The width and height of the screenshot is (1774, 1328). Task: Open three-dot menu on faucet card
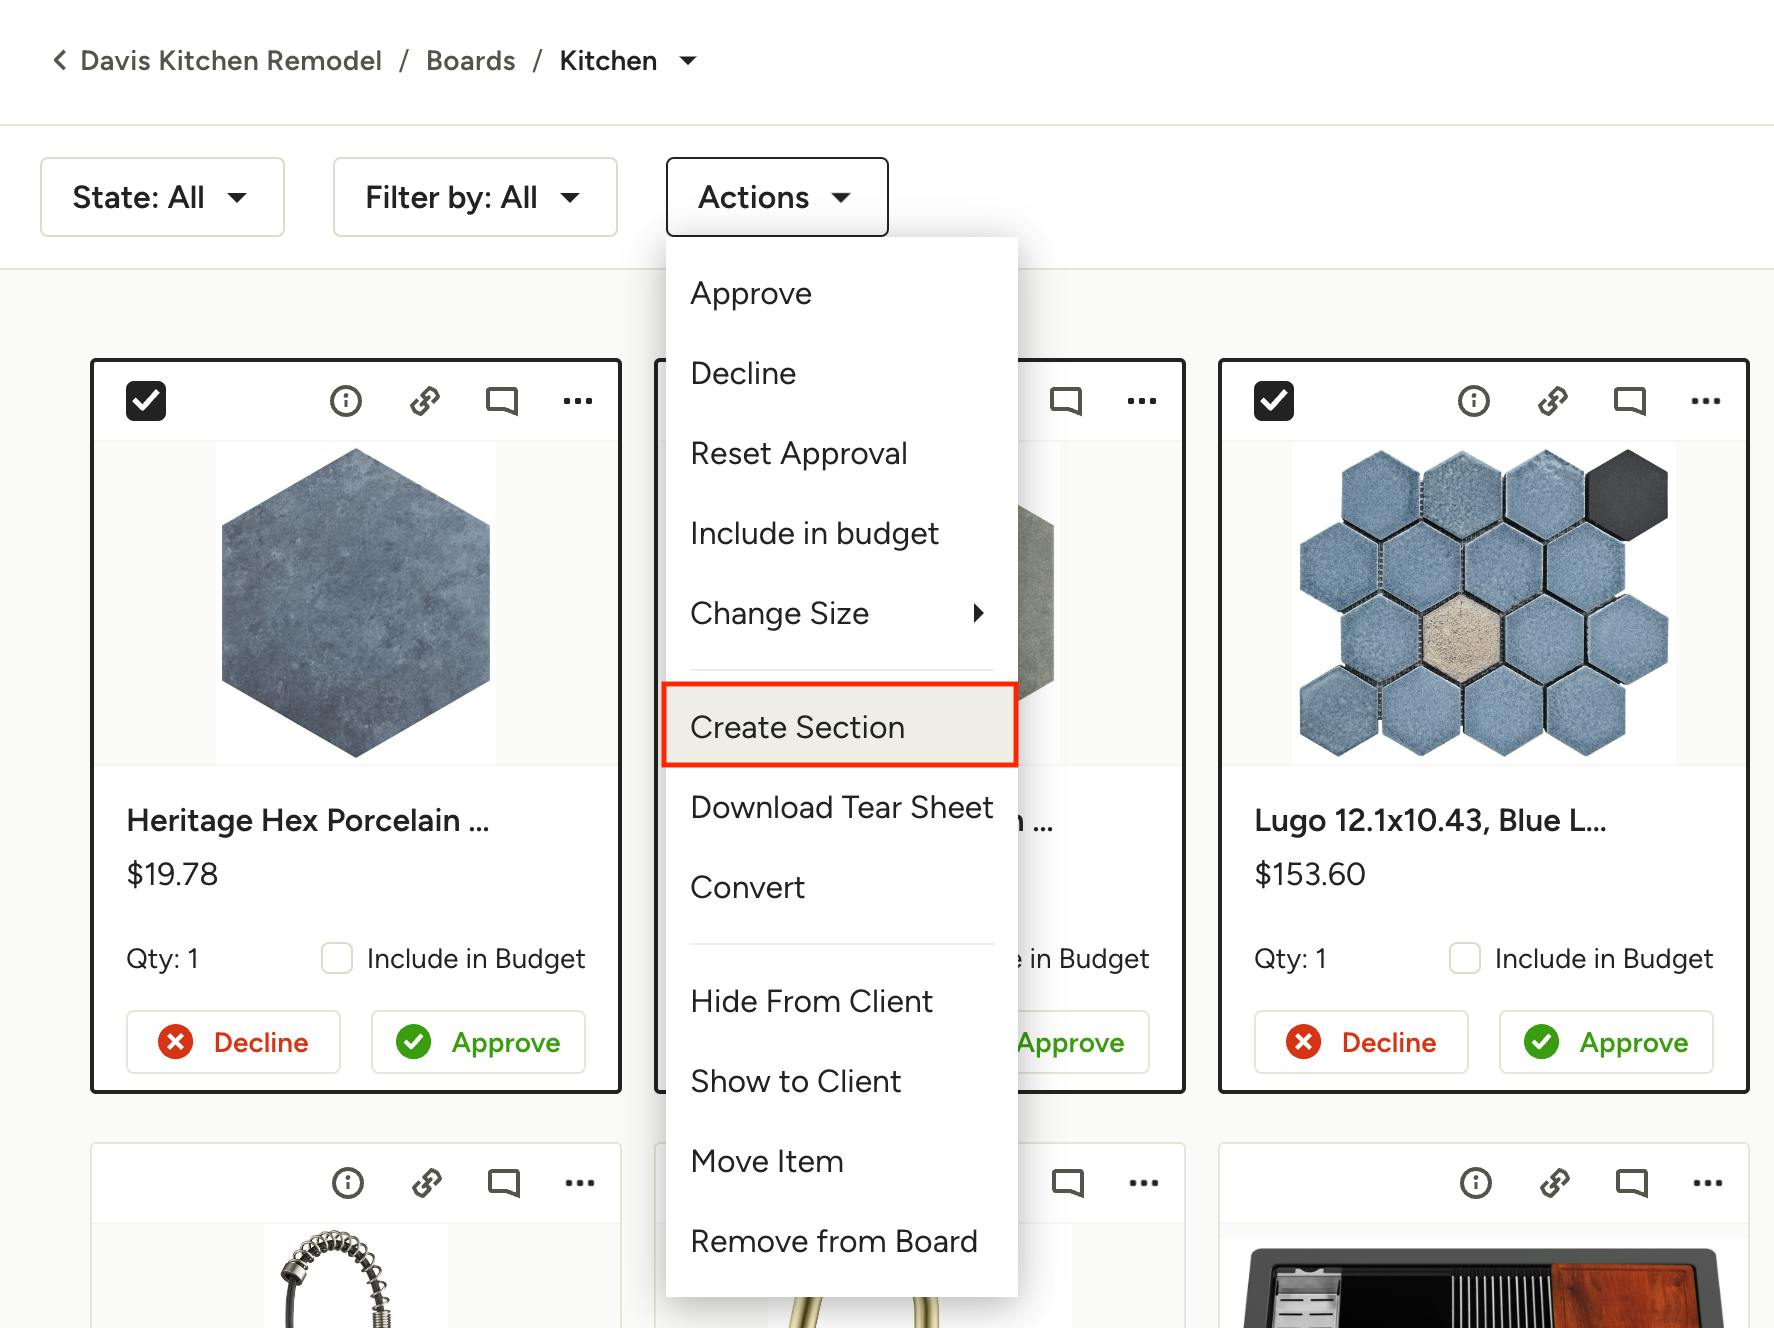[580, 1183]
